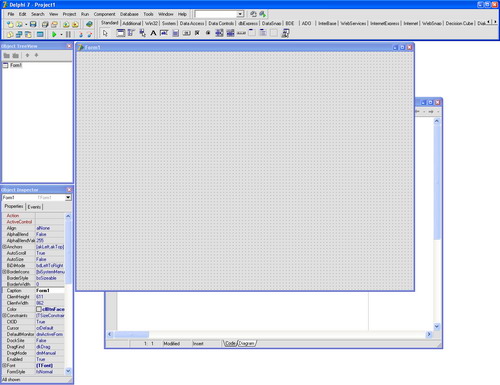Select the RadioButton component on the palette

208,33
